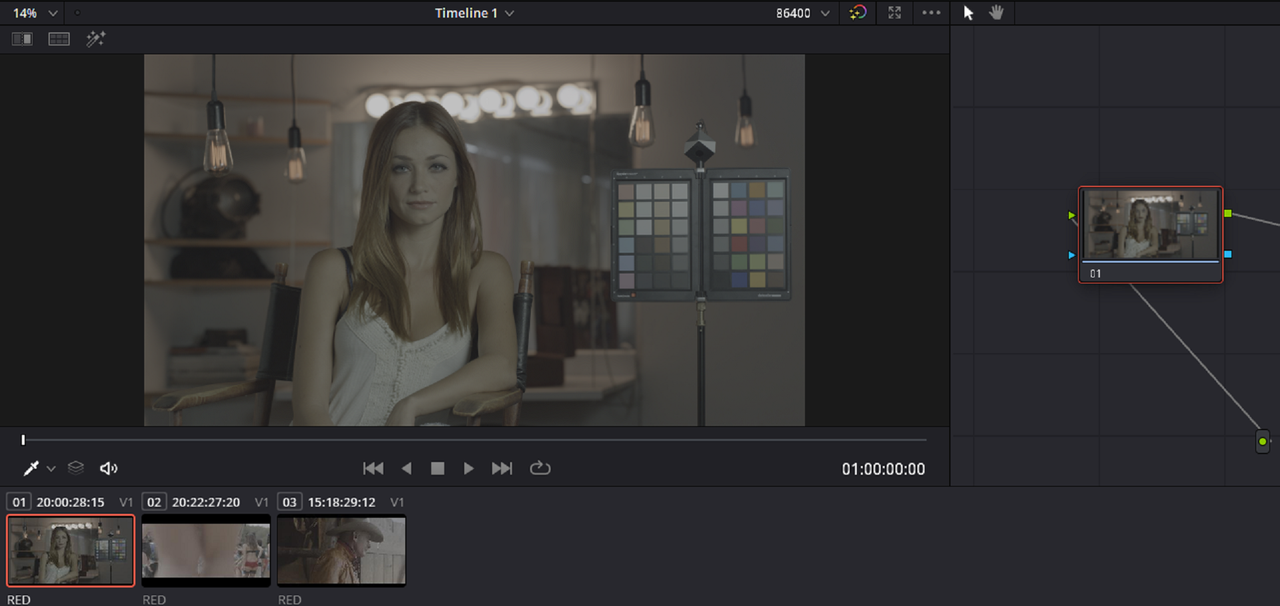Click the RED label under clip 03
This screenshot has width=1280, height=606.
tap(289, 600)
